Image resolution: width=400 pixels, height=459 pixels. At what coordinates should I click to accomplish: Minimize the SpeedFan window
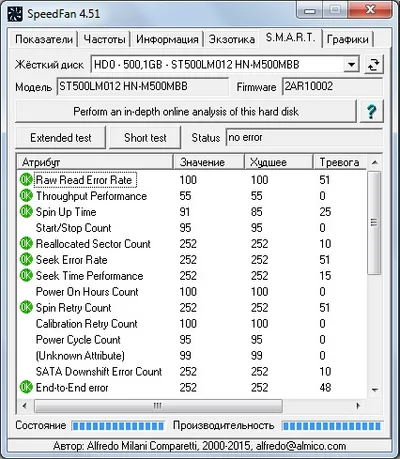point(309,11)
